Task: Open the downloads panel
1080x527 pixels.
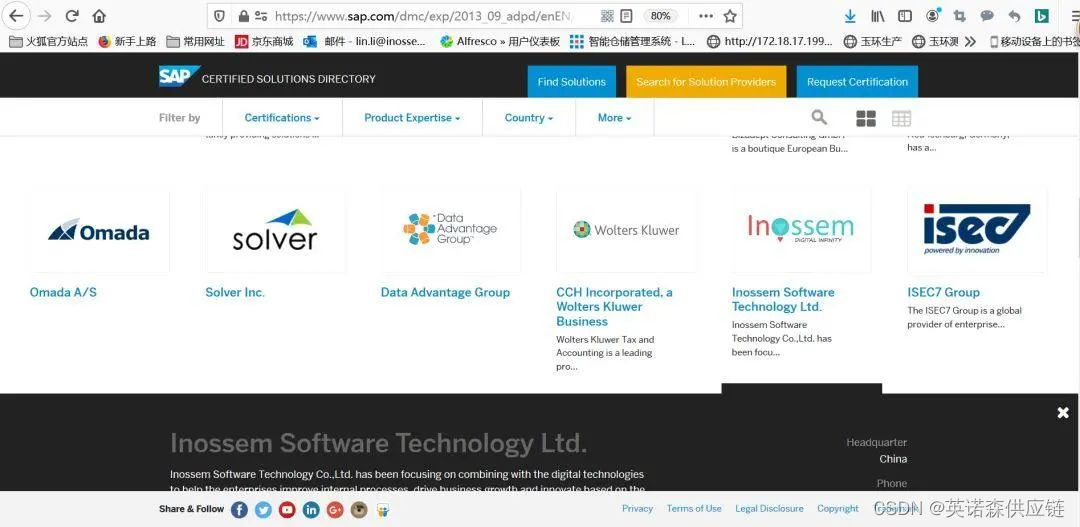Action: [850, 16]
